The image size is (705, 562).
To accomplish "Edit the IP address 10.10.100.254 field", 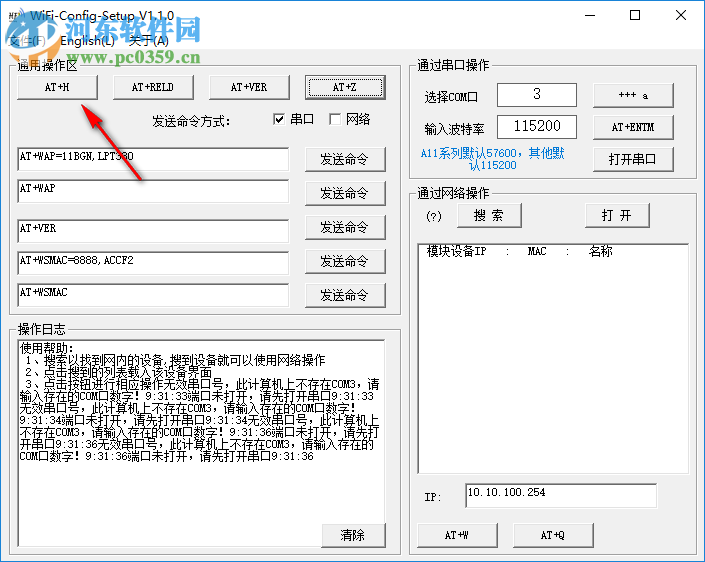I will (x=561, y=495).
